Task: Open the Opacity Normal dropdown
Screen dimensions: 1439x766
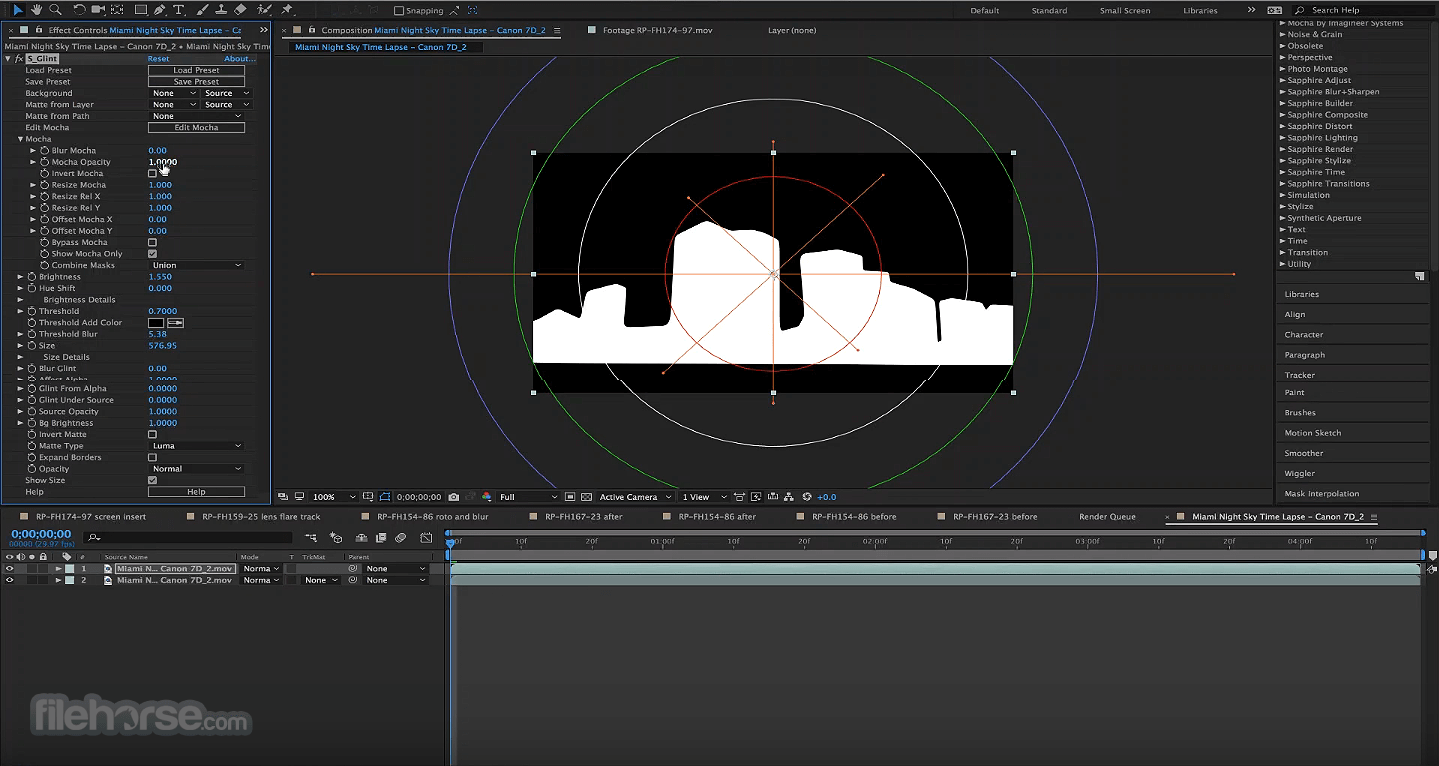Action: [196, 469]
